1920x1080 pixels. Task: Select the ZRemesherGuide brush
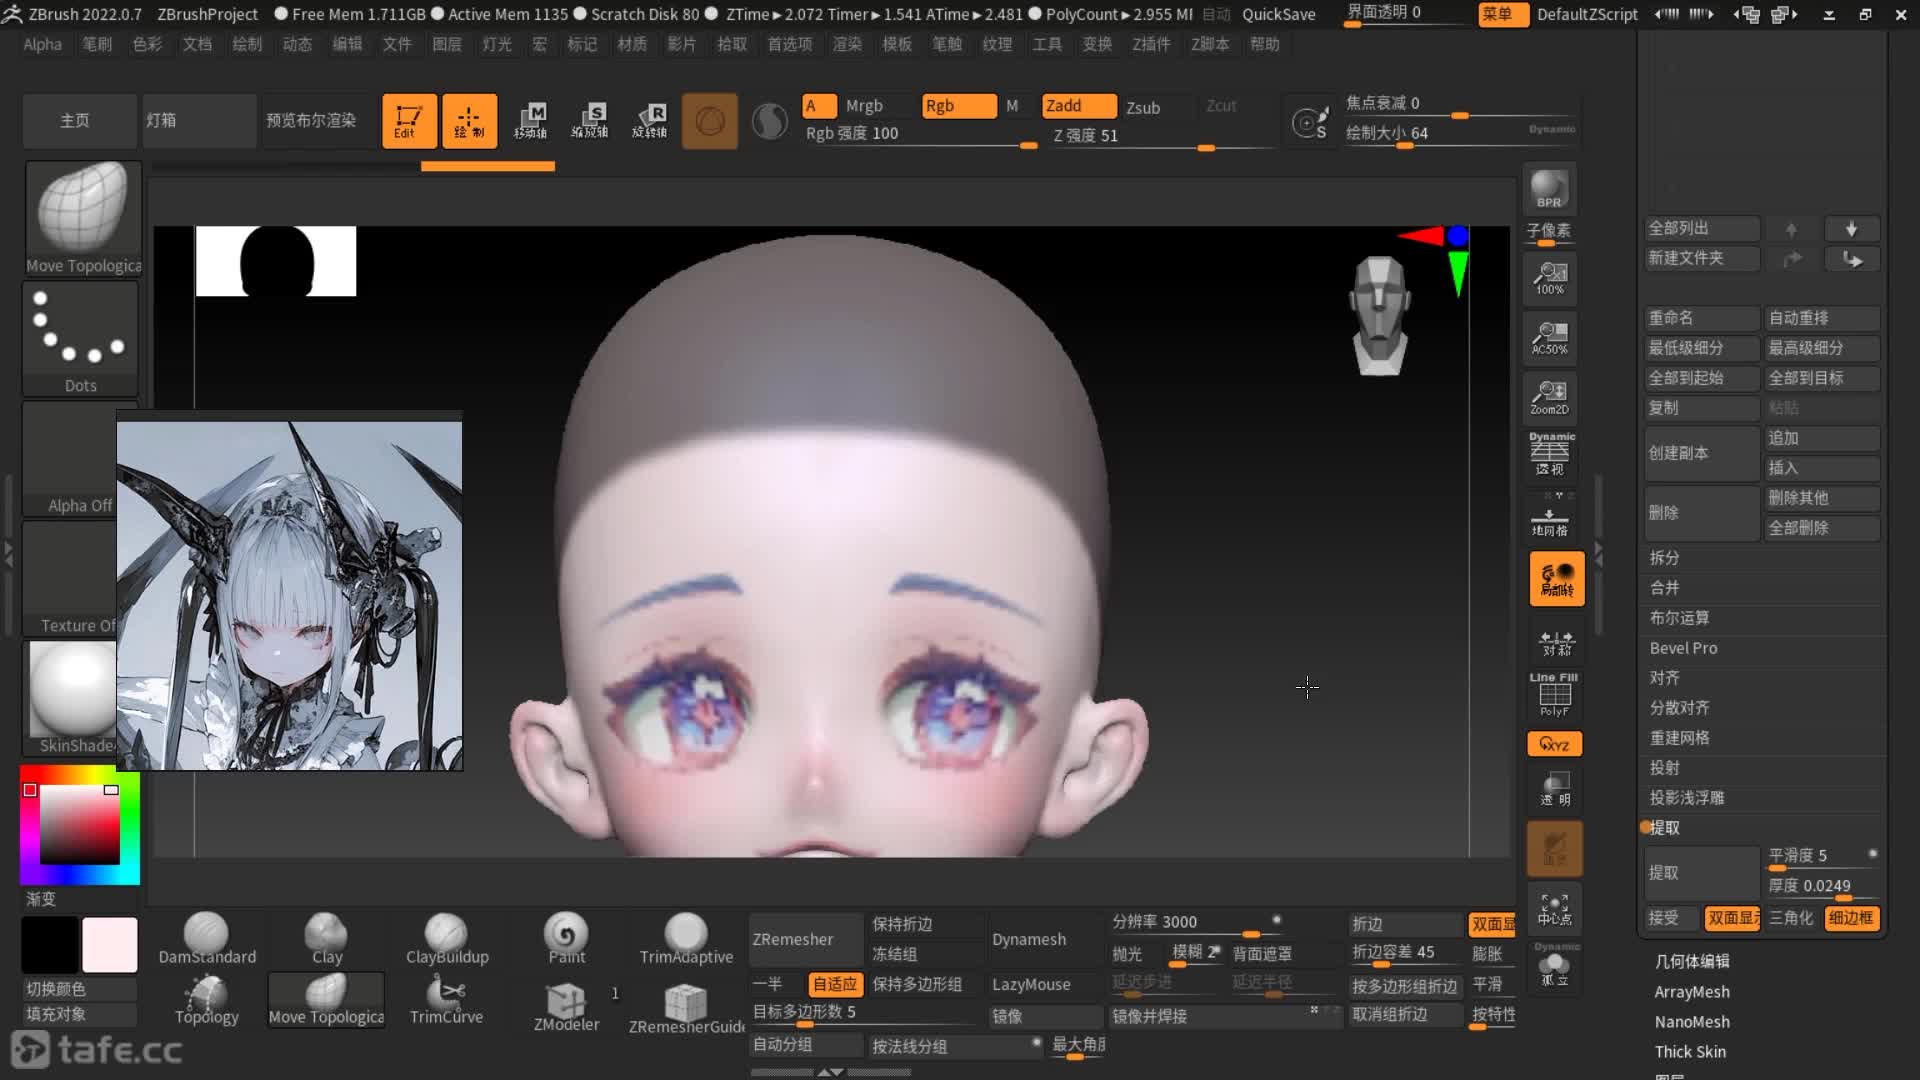click(x=687, y=1006)
